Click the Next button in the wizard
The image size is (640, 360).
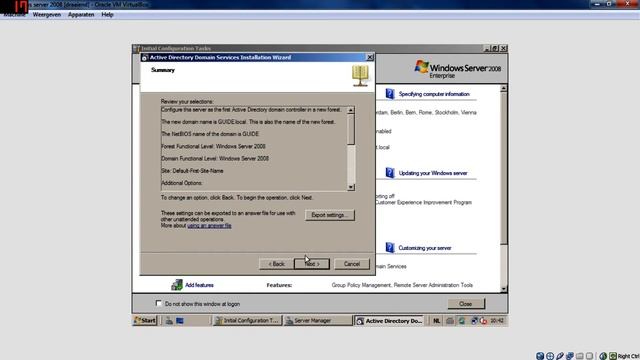point(311,264)
